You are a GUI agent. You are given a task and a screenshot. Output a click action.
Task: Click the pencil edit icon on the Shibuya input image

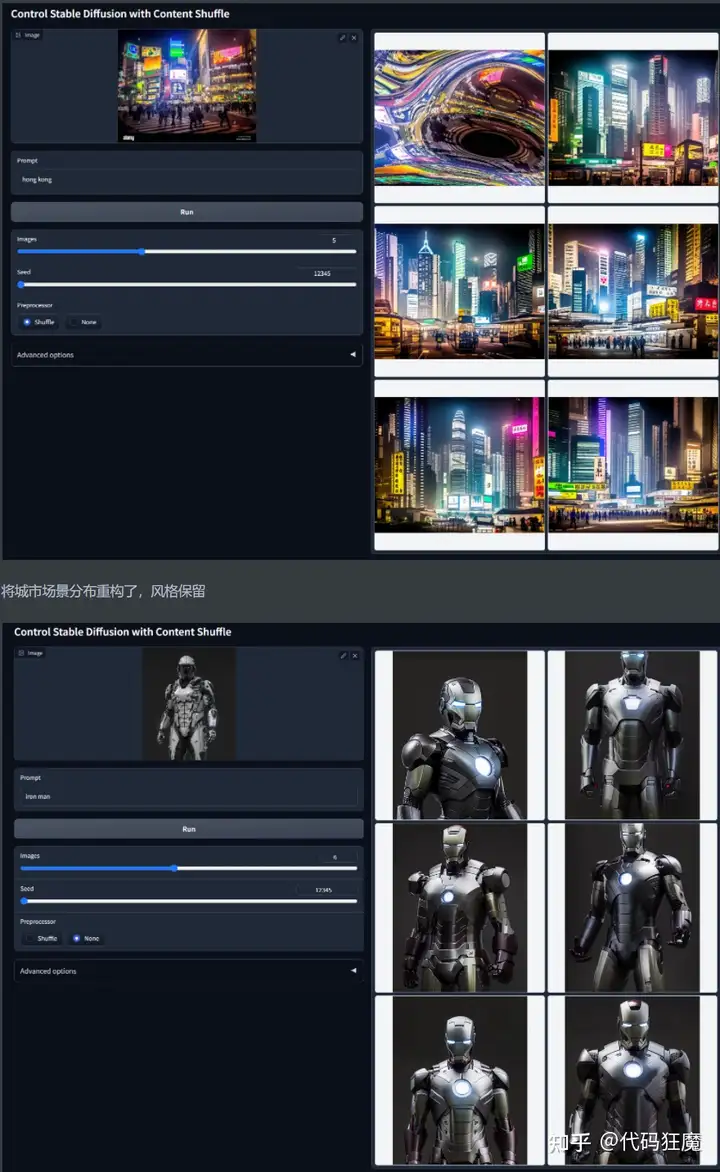tap(342, 37)
